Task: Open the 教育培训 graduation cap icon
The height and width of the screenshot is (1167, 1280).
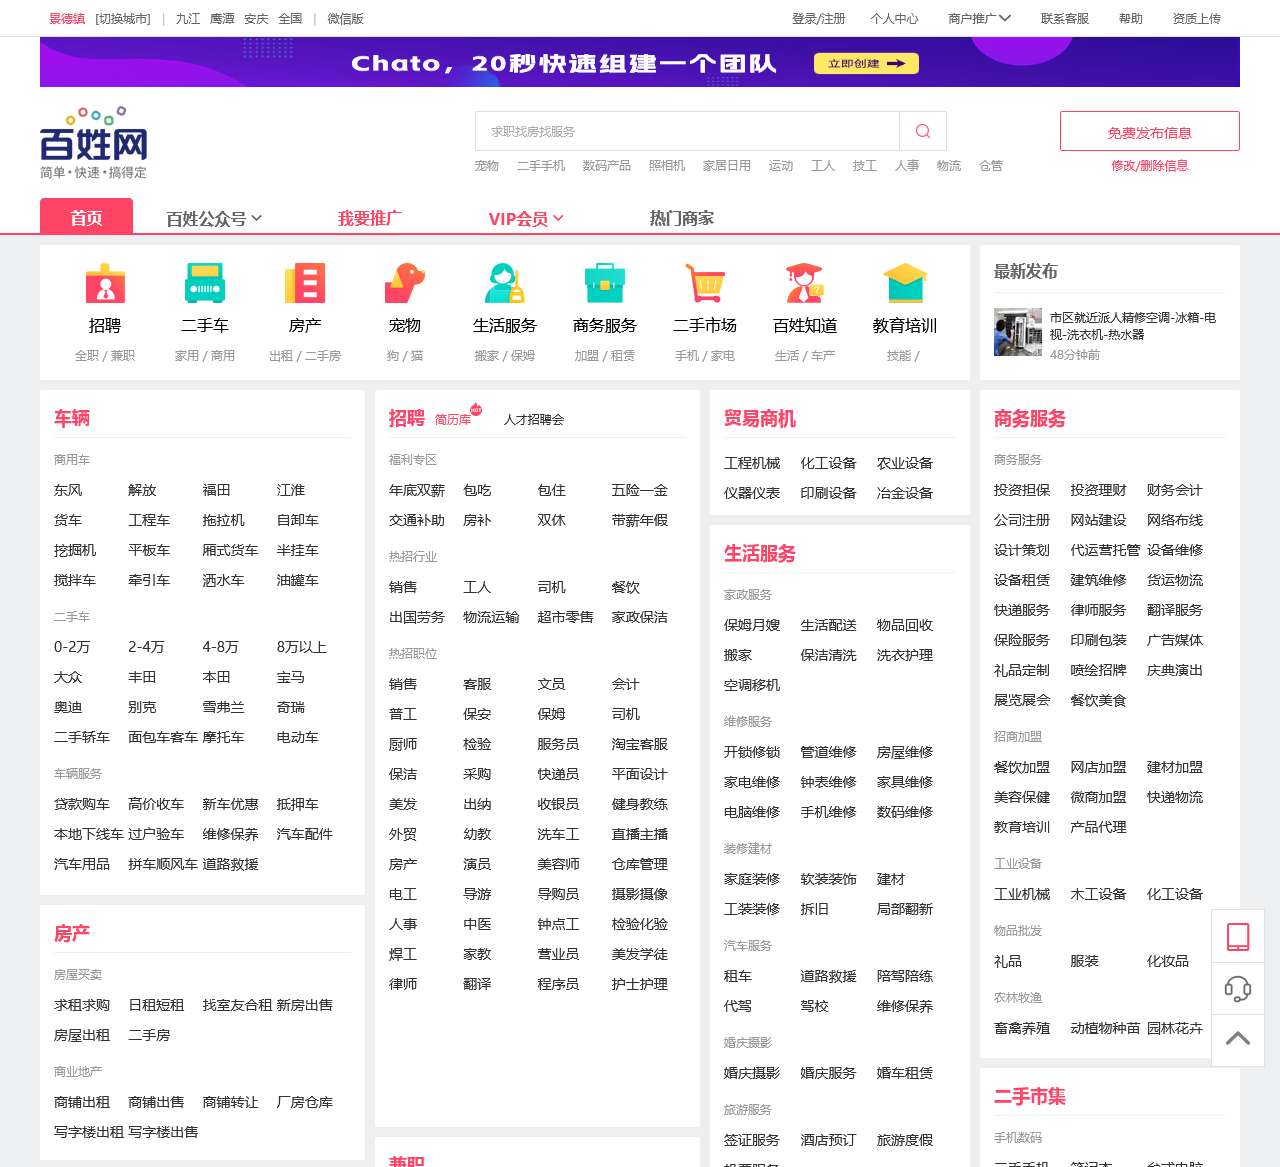Action: pyautogui.click(x=905, y=285)
